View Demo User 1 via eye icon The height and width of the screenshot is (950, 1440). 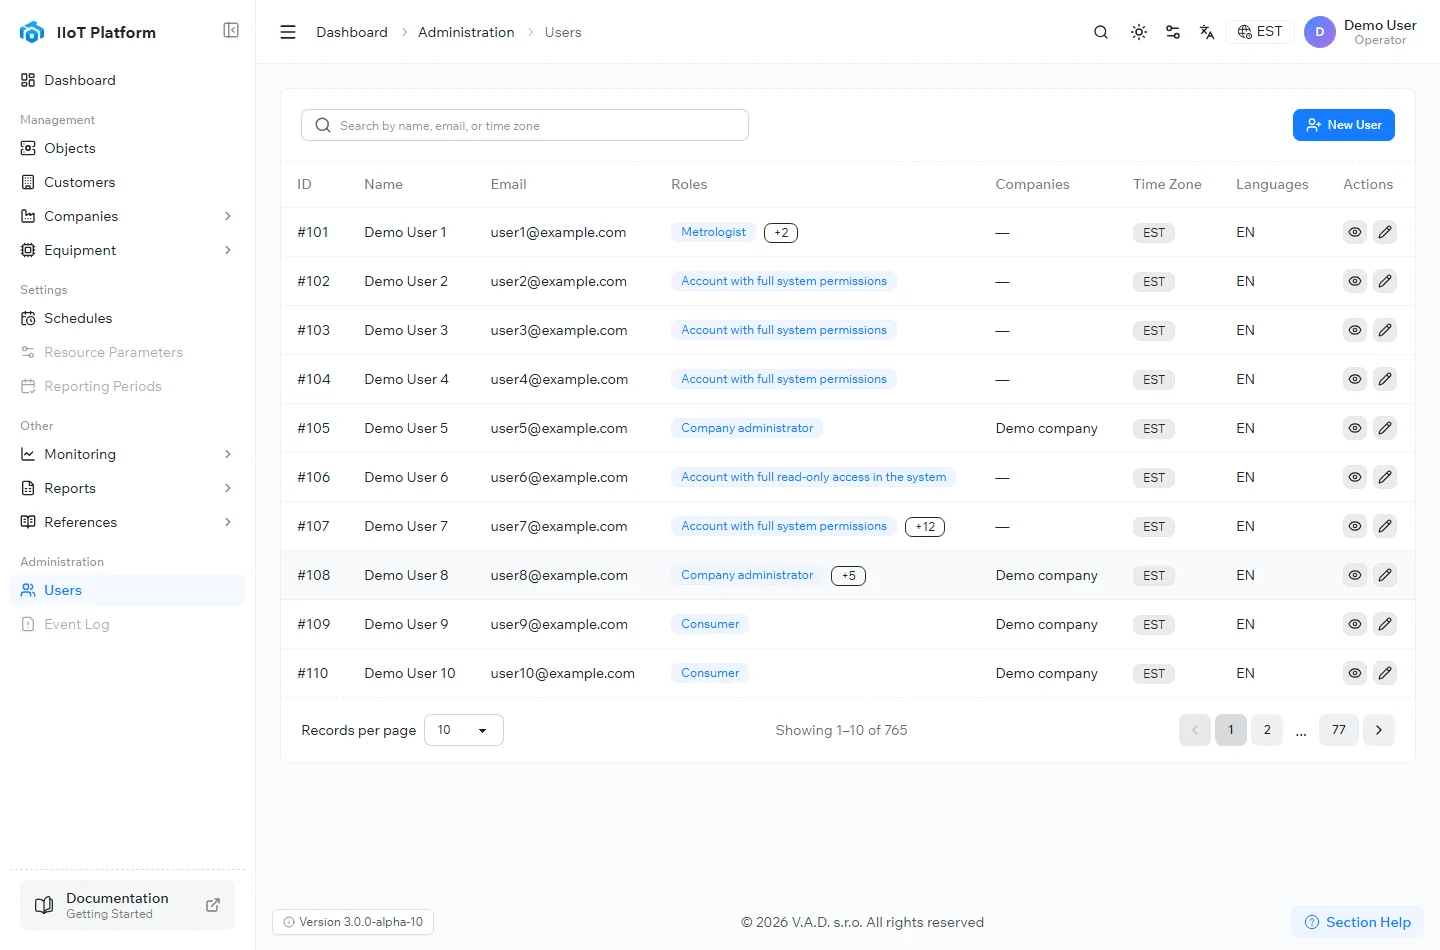pyautogui.click(x=1355, y=232)
